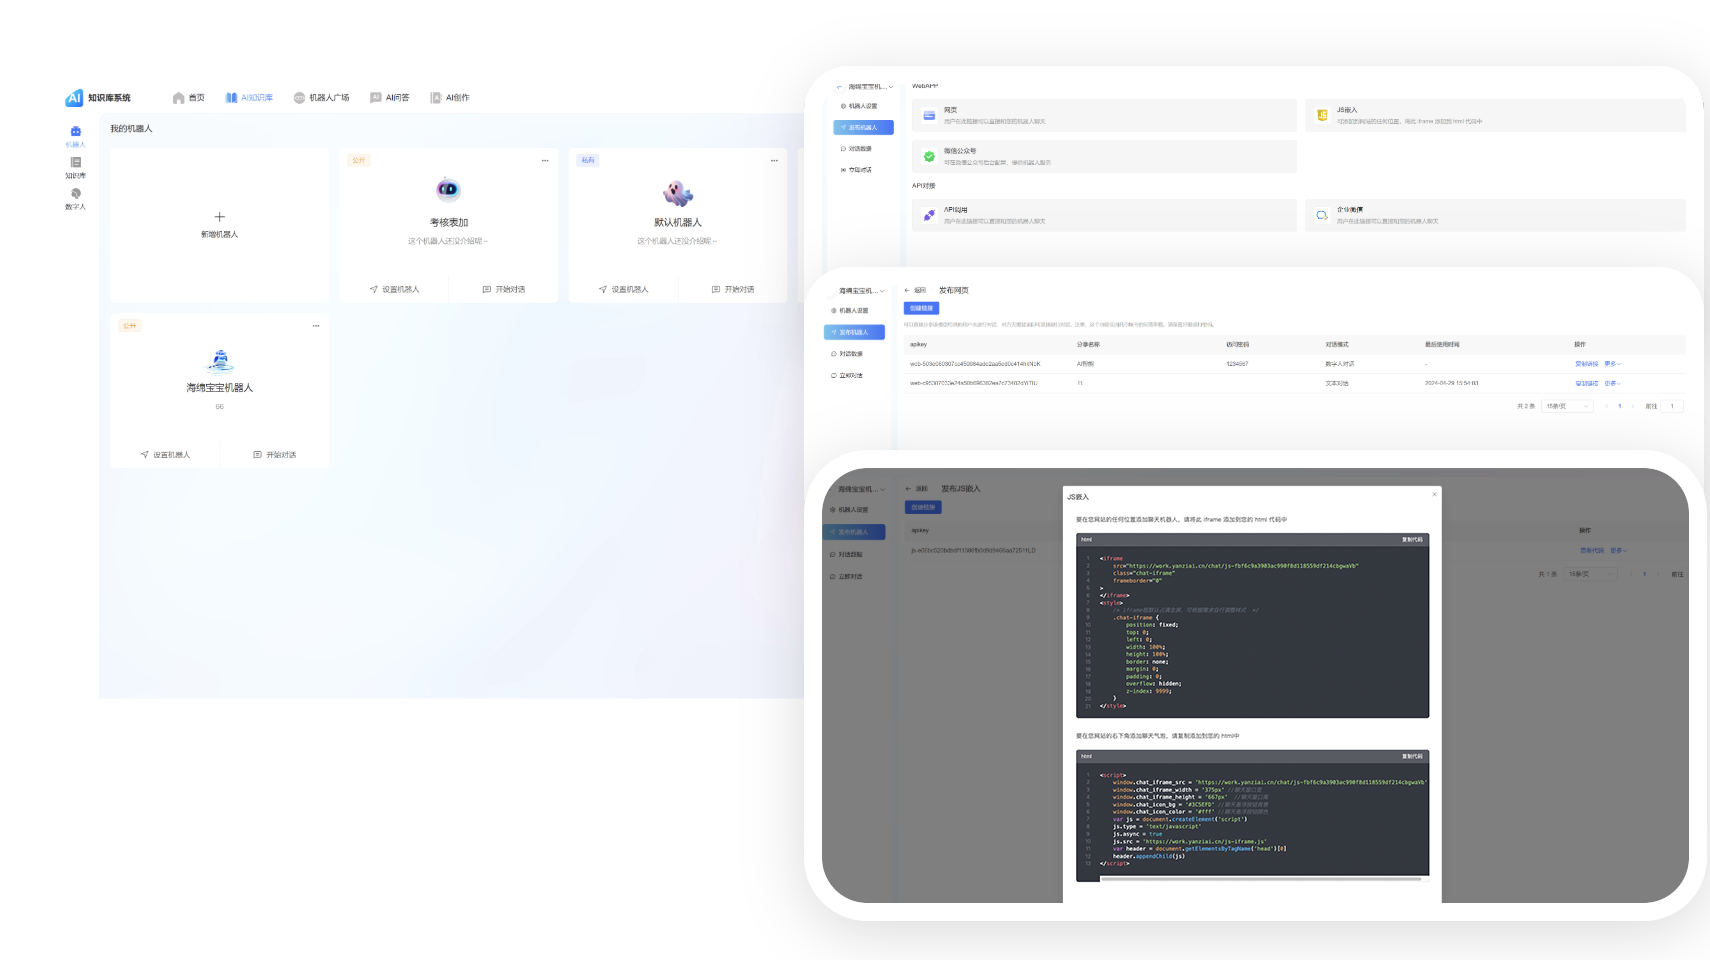This screenshot has height=960, width=1710.
Task: Open the more menu on 考核表加 card
Action: (x=545, y=160)
